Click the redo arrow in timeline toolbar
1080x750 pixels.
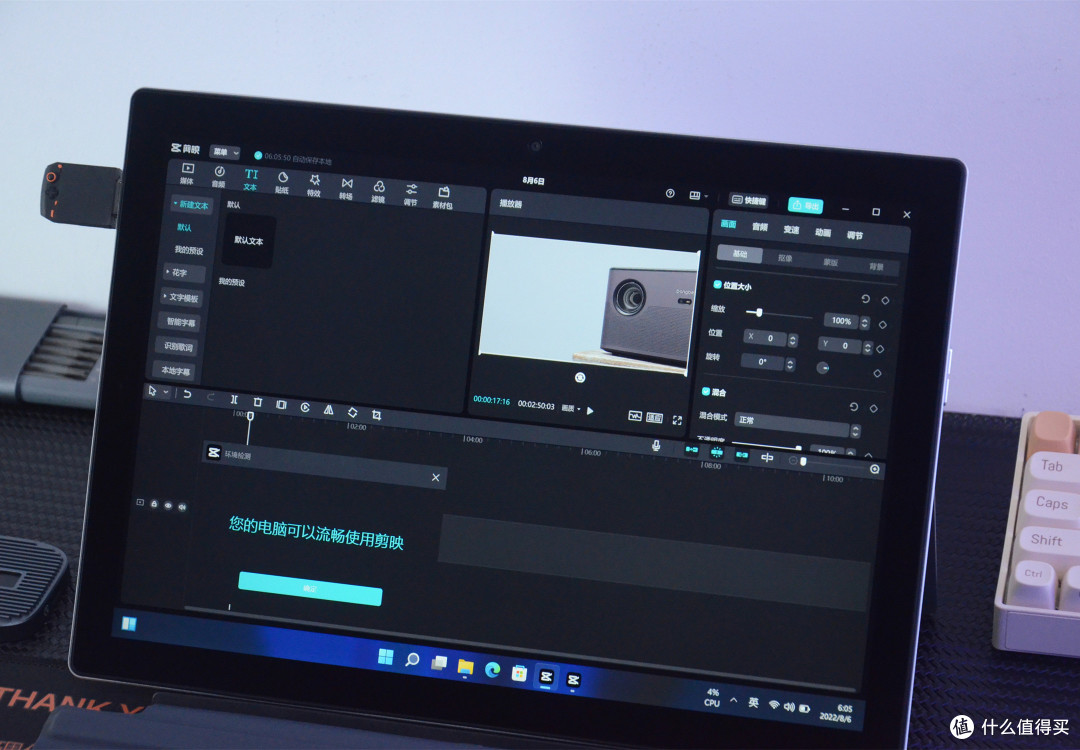(210, 397)
